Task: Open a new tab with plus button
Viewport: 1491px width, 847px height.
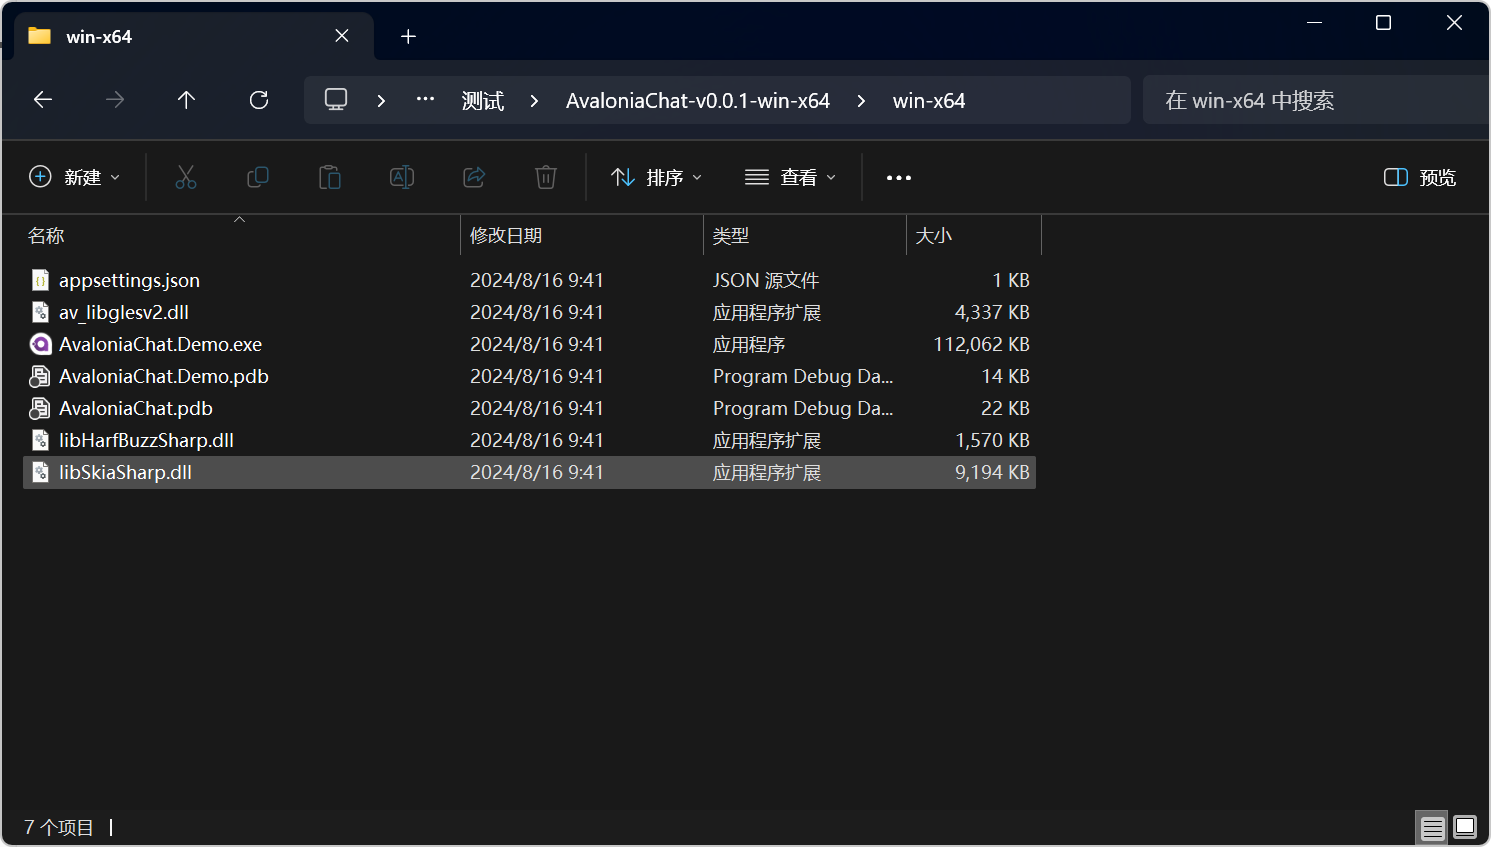Action: coord(408,37)
